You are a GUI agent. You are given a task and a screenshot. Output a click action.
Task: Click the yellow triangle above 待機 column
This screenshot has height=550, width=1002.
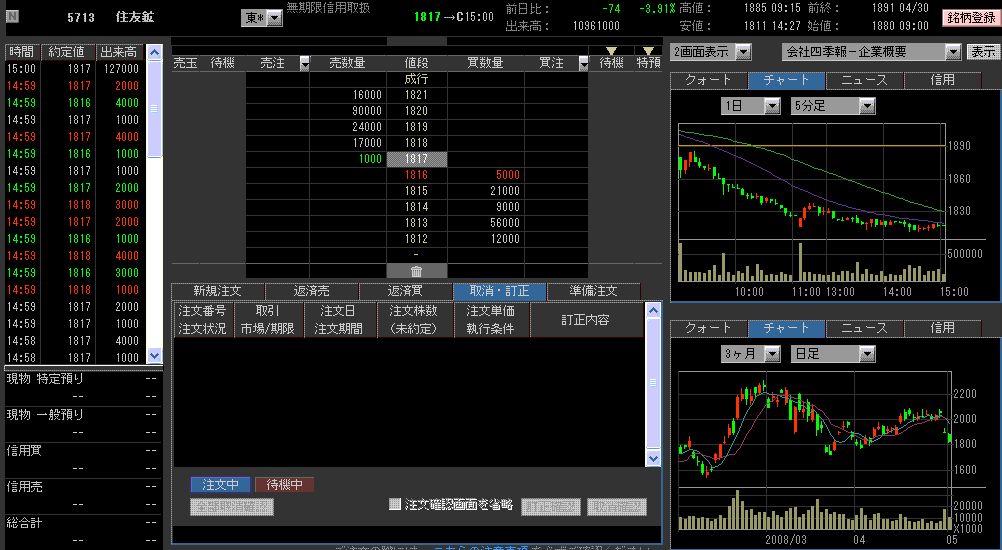click(611, 51)
